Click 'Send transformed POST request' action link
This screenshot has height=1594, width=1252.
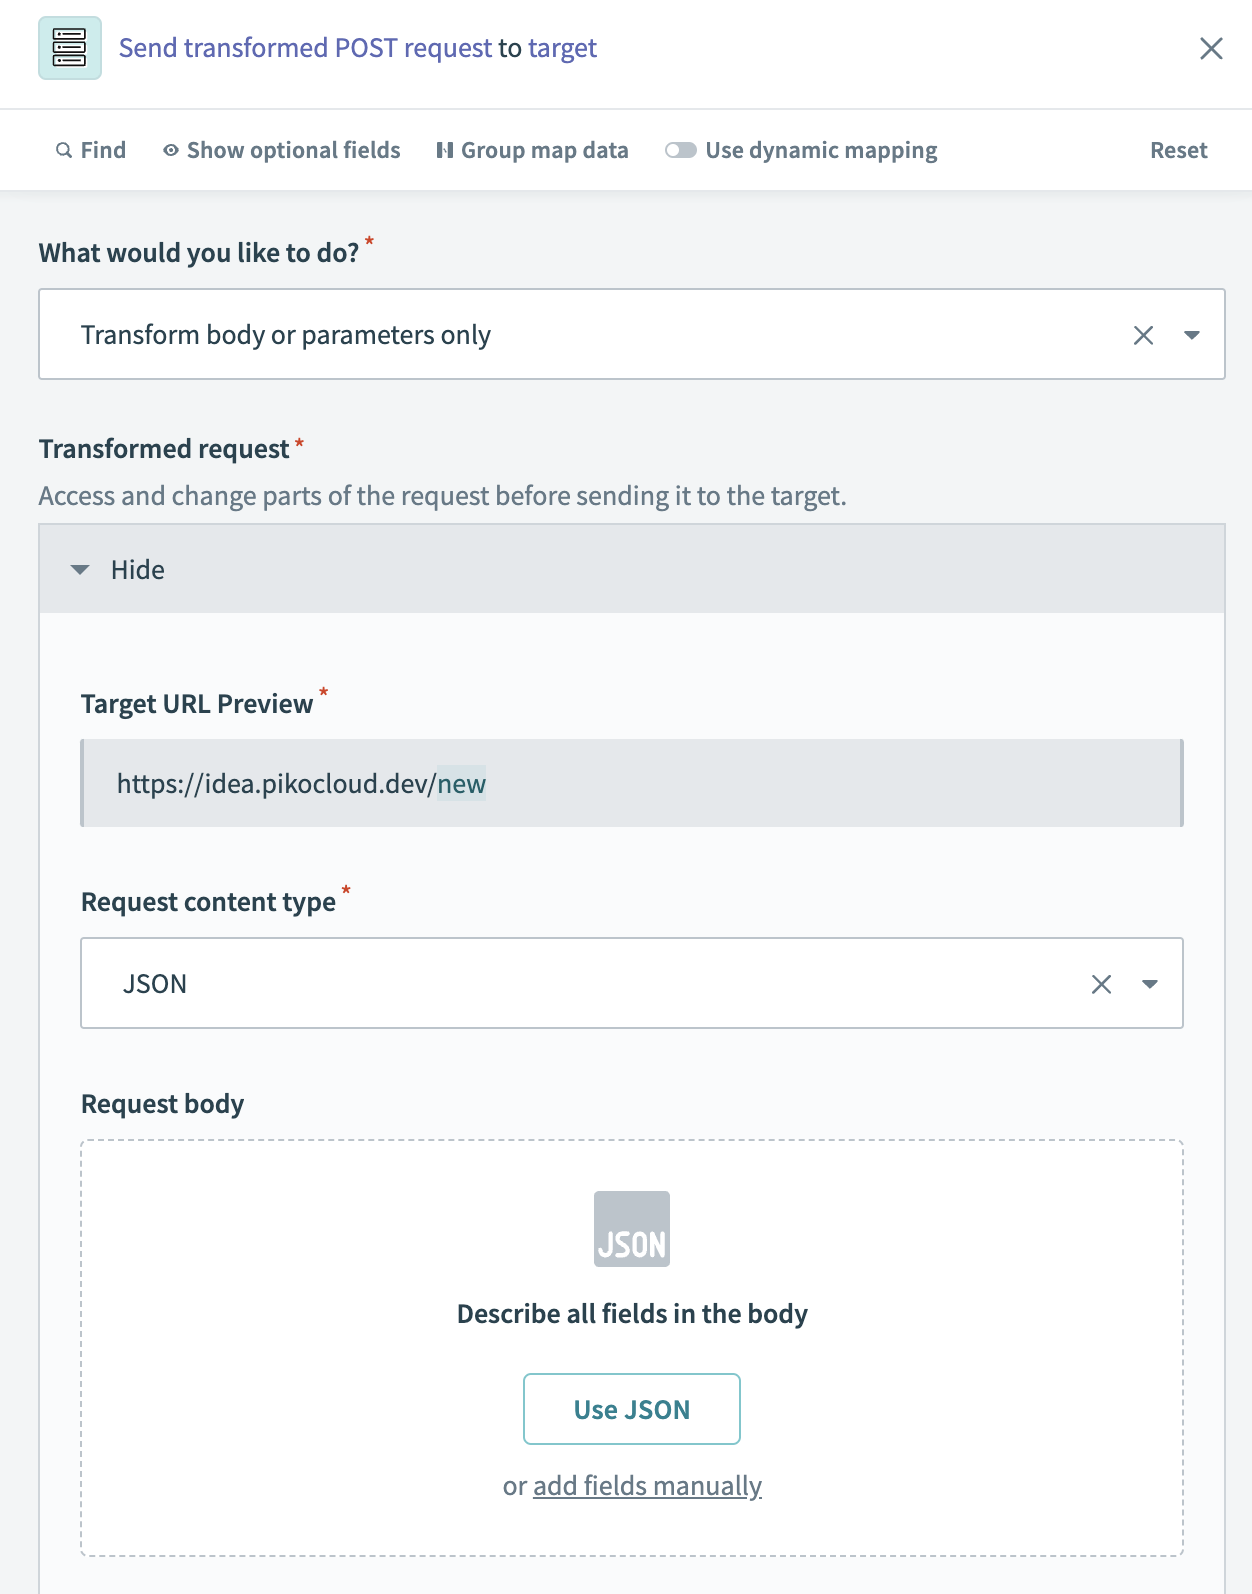tap(305, 48)
